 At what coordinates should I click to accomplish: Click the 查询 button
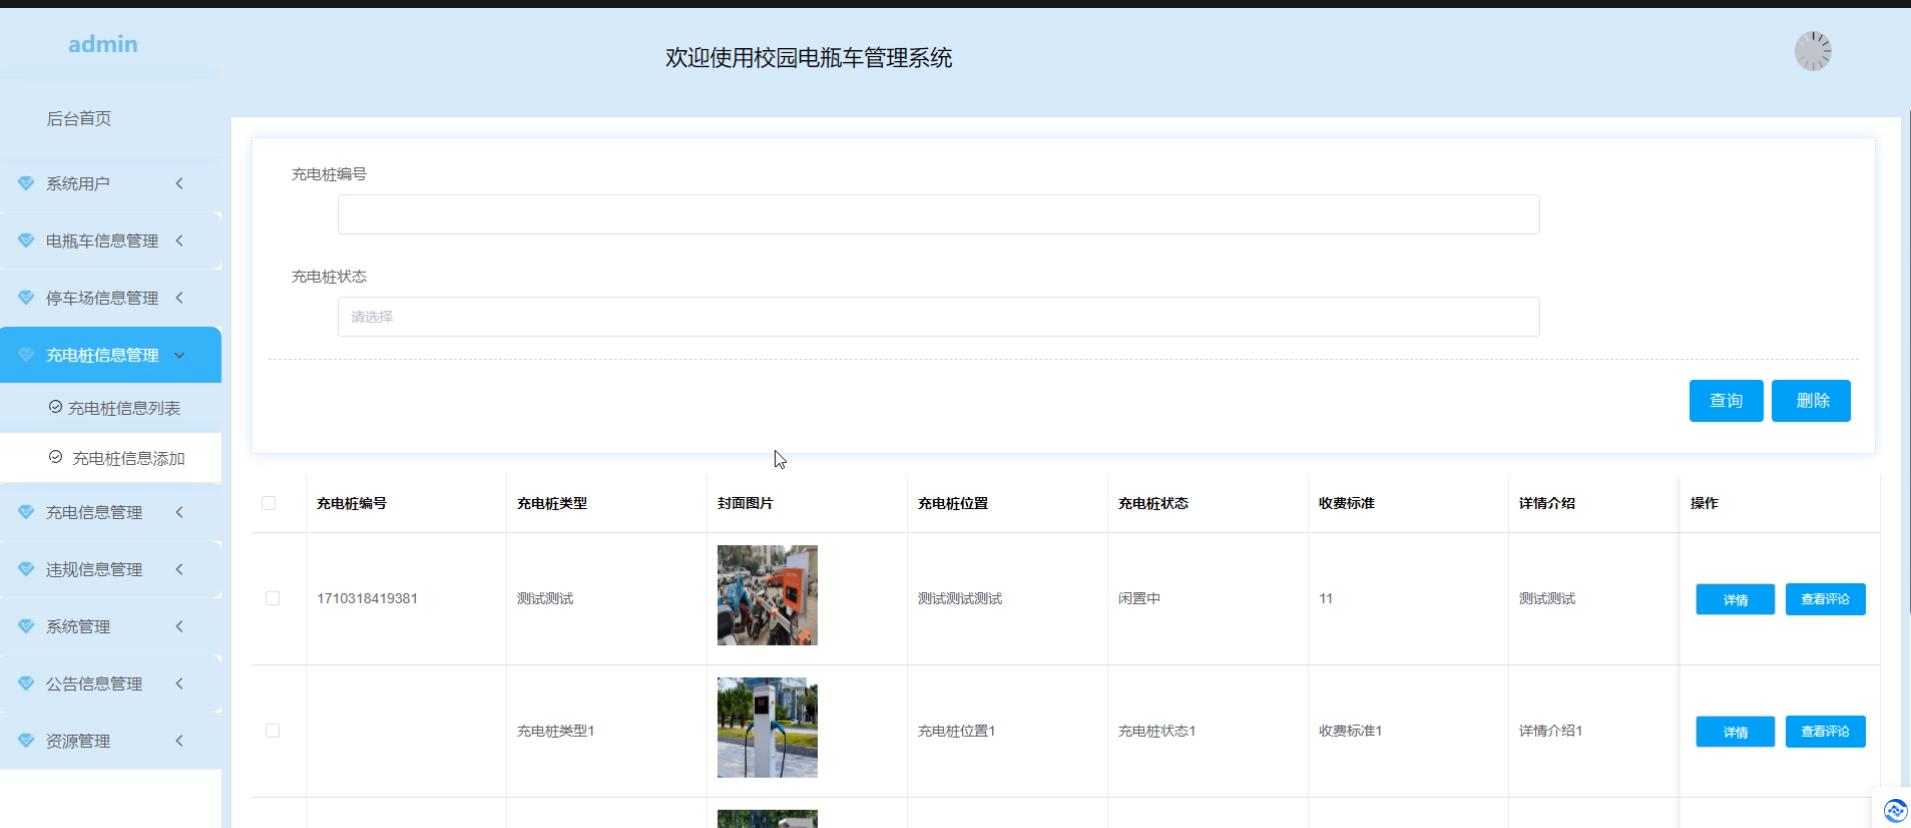[1726, 401]
